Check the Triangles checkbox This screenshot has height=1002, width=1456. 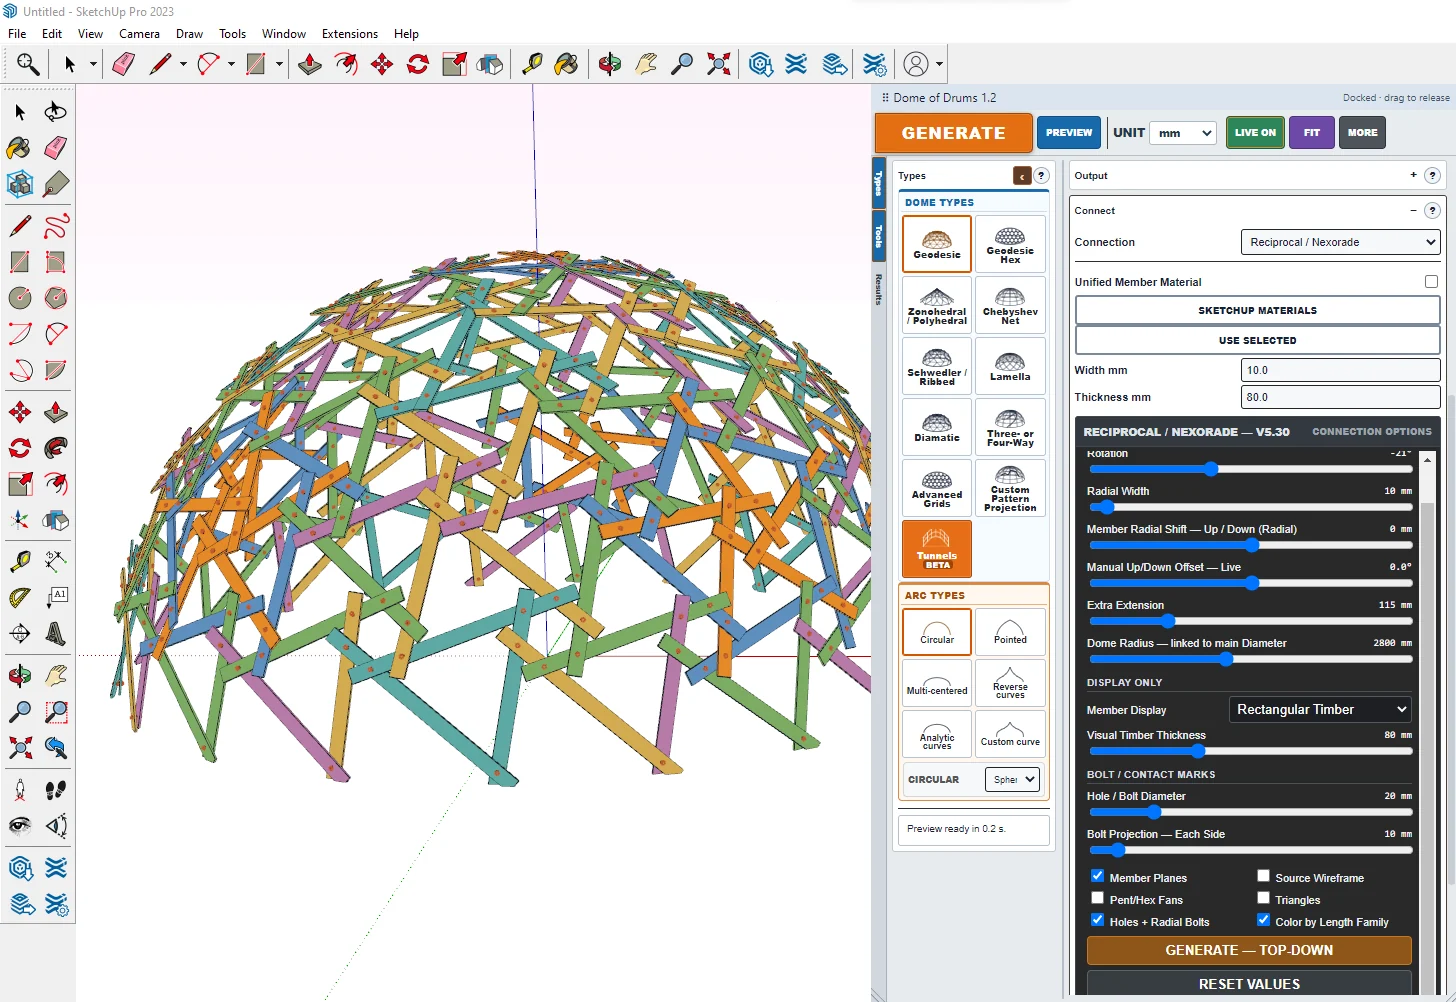point(1263,898)
